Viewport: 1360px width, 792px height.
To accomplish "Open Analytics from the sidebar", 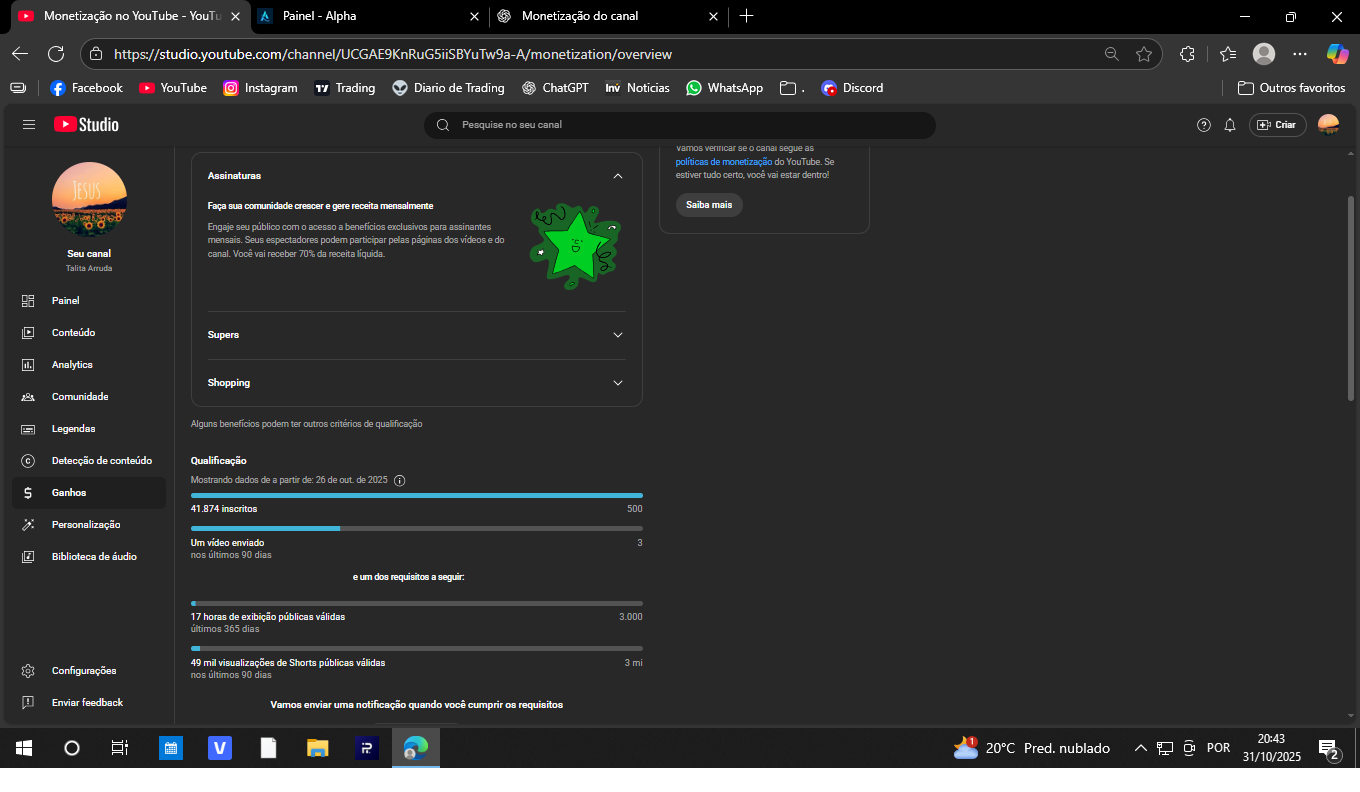I will 72,365.
